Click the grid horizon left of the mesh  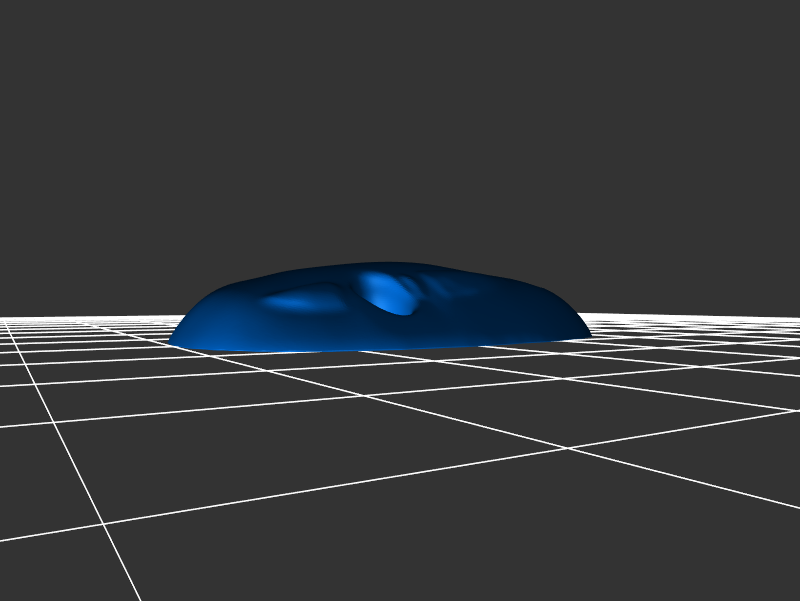point(80,320)
